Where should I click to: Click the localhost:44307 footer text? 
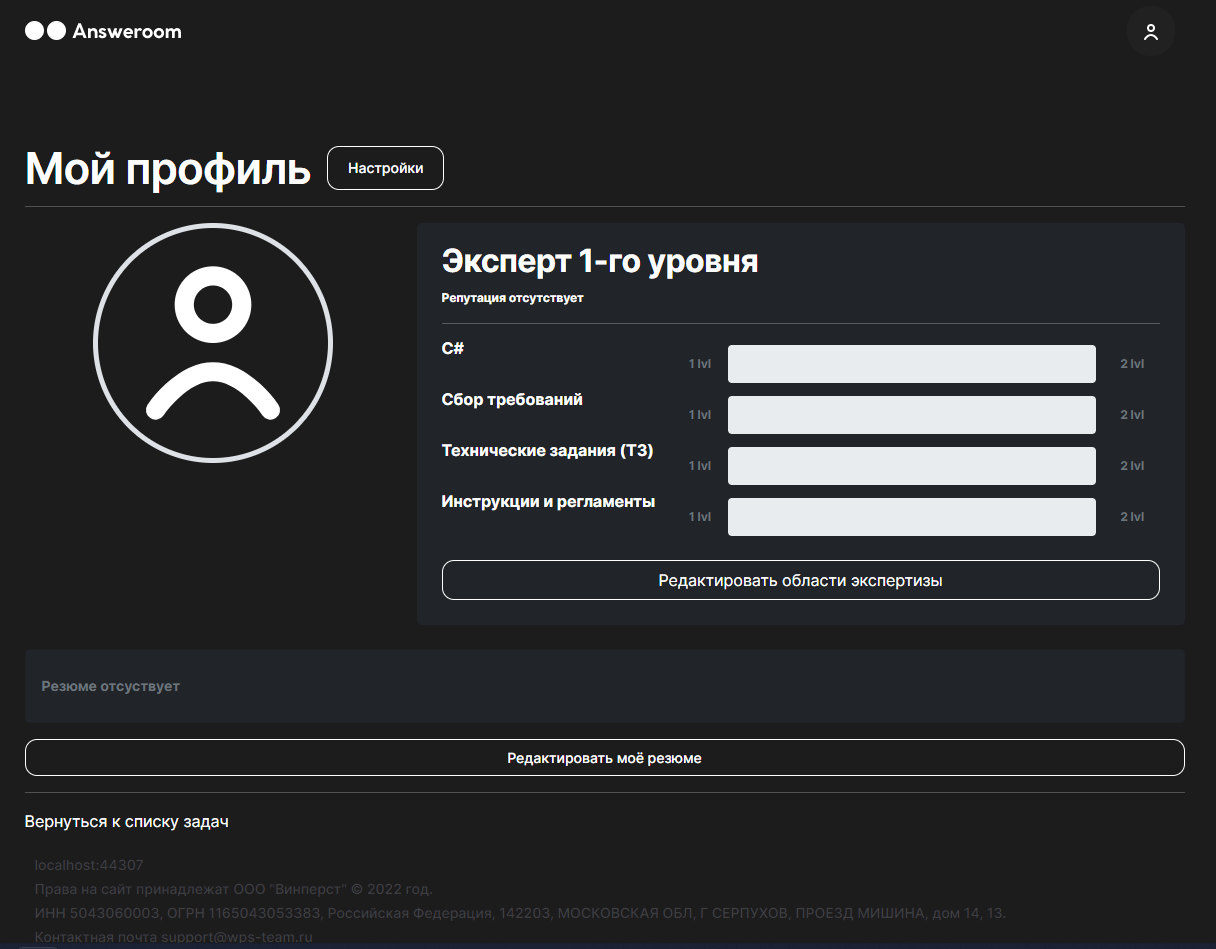pos(89,865)
